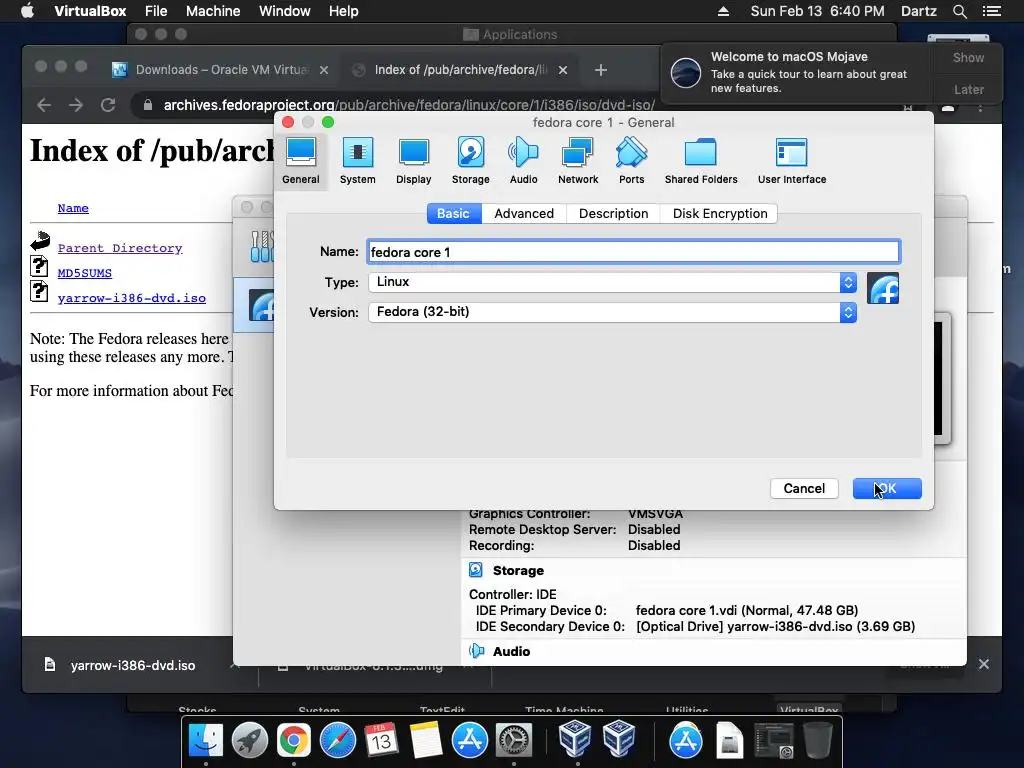Click yarrow-i386-dvd.iso in the downloads bar
Image resolution: width=1024 pixels, height=768 pixels.
[x=133, y=665]
